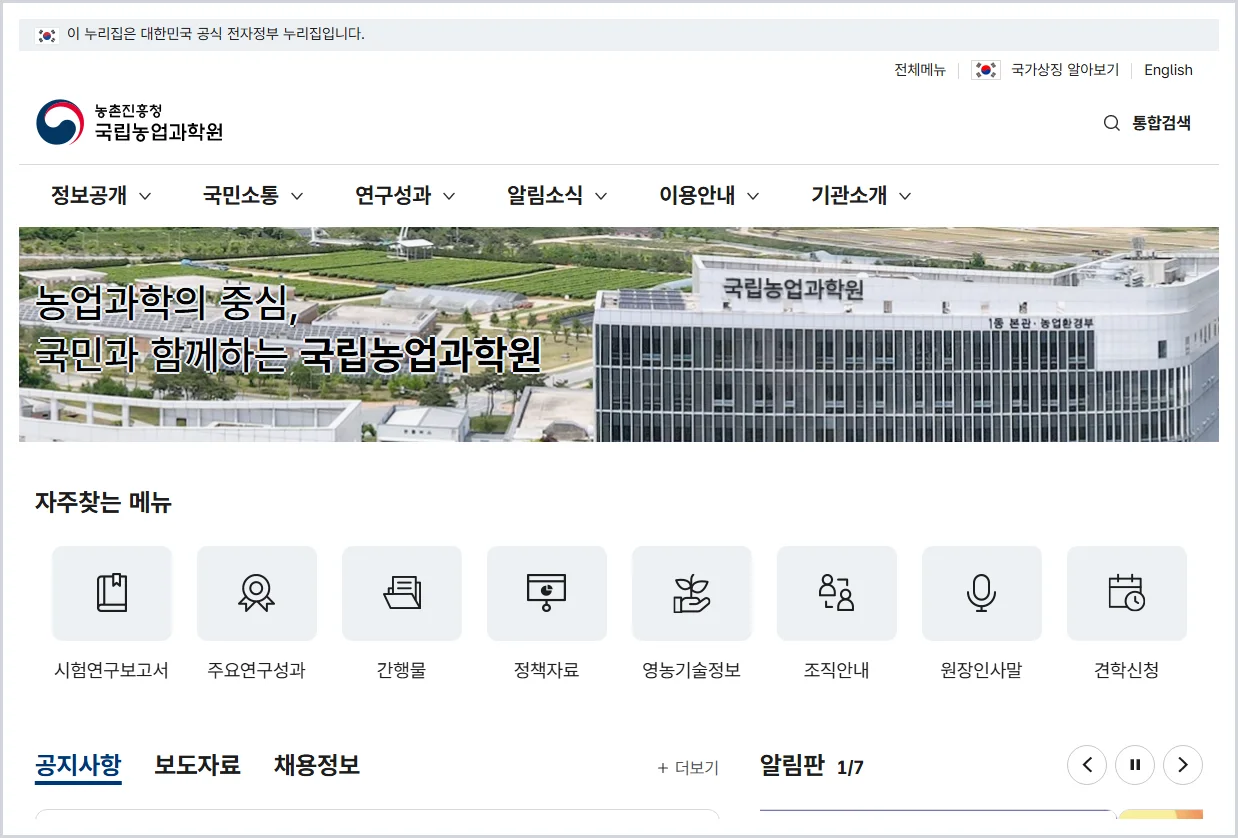
Task: Open the 영농기술정보 plant-in-hand icon
Action: (692, 593)
